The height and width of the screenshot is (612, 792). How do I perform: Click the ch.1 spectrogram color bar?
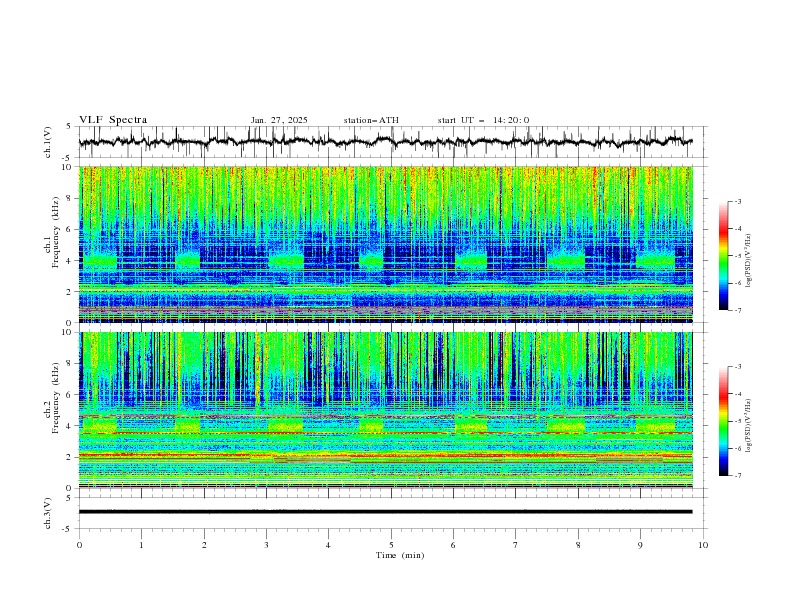tap(723, 256)
